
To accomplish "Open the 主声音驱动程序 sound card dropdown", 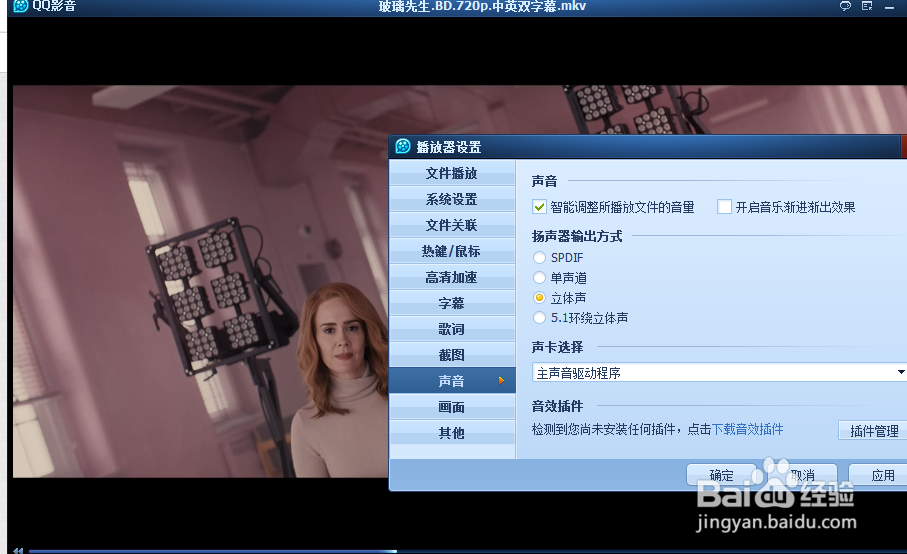I will [x=719, y=373].
